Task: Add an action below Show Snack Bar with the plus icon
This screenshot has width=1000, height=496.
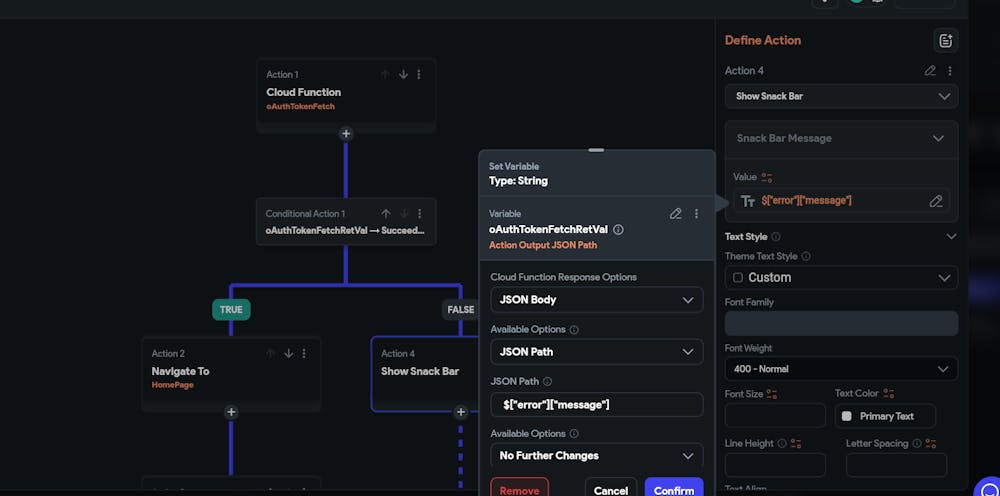Action: [461, 412]
